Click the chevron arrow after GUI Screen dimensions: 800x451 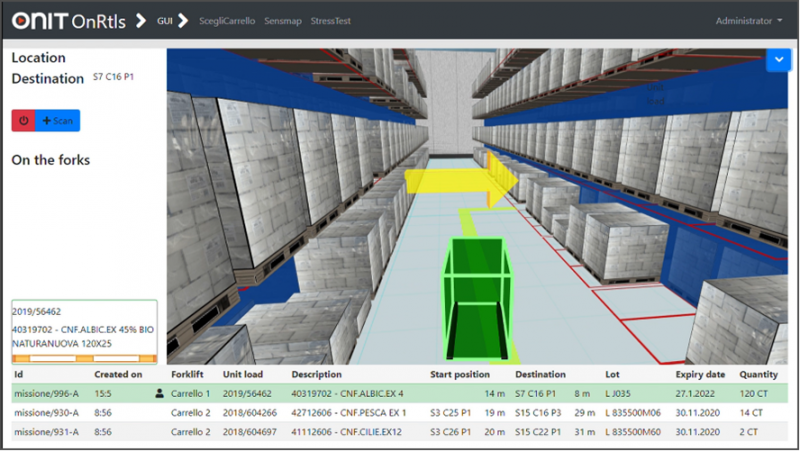click(x=186, y=21)
